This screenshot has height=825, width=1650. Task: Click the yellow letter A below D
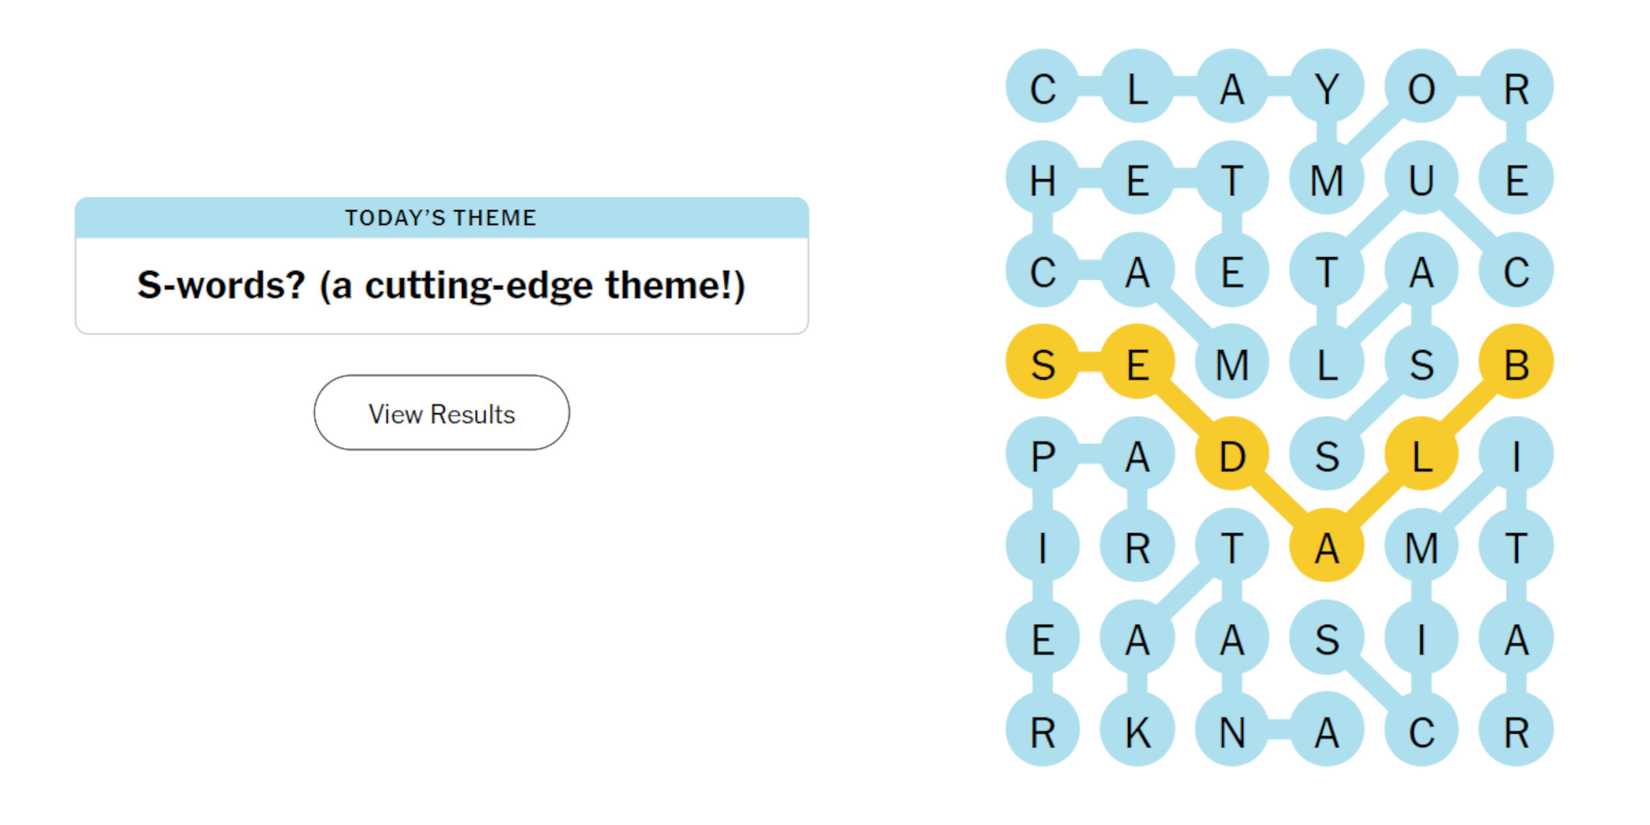pyautogui.click(x=1327, y=545)
